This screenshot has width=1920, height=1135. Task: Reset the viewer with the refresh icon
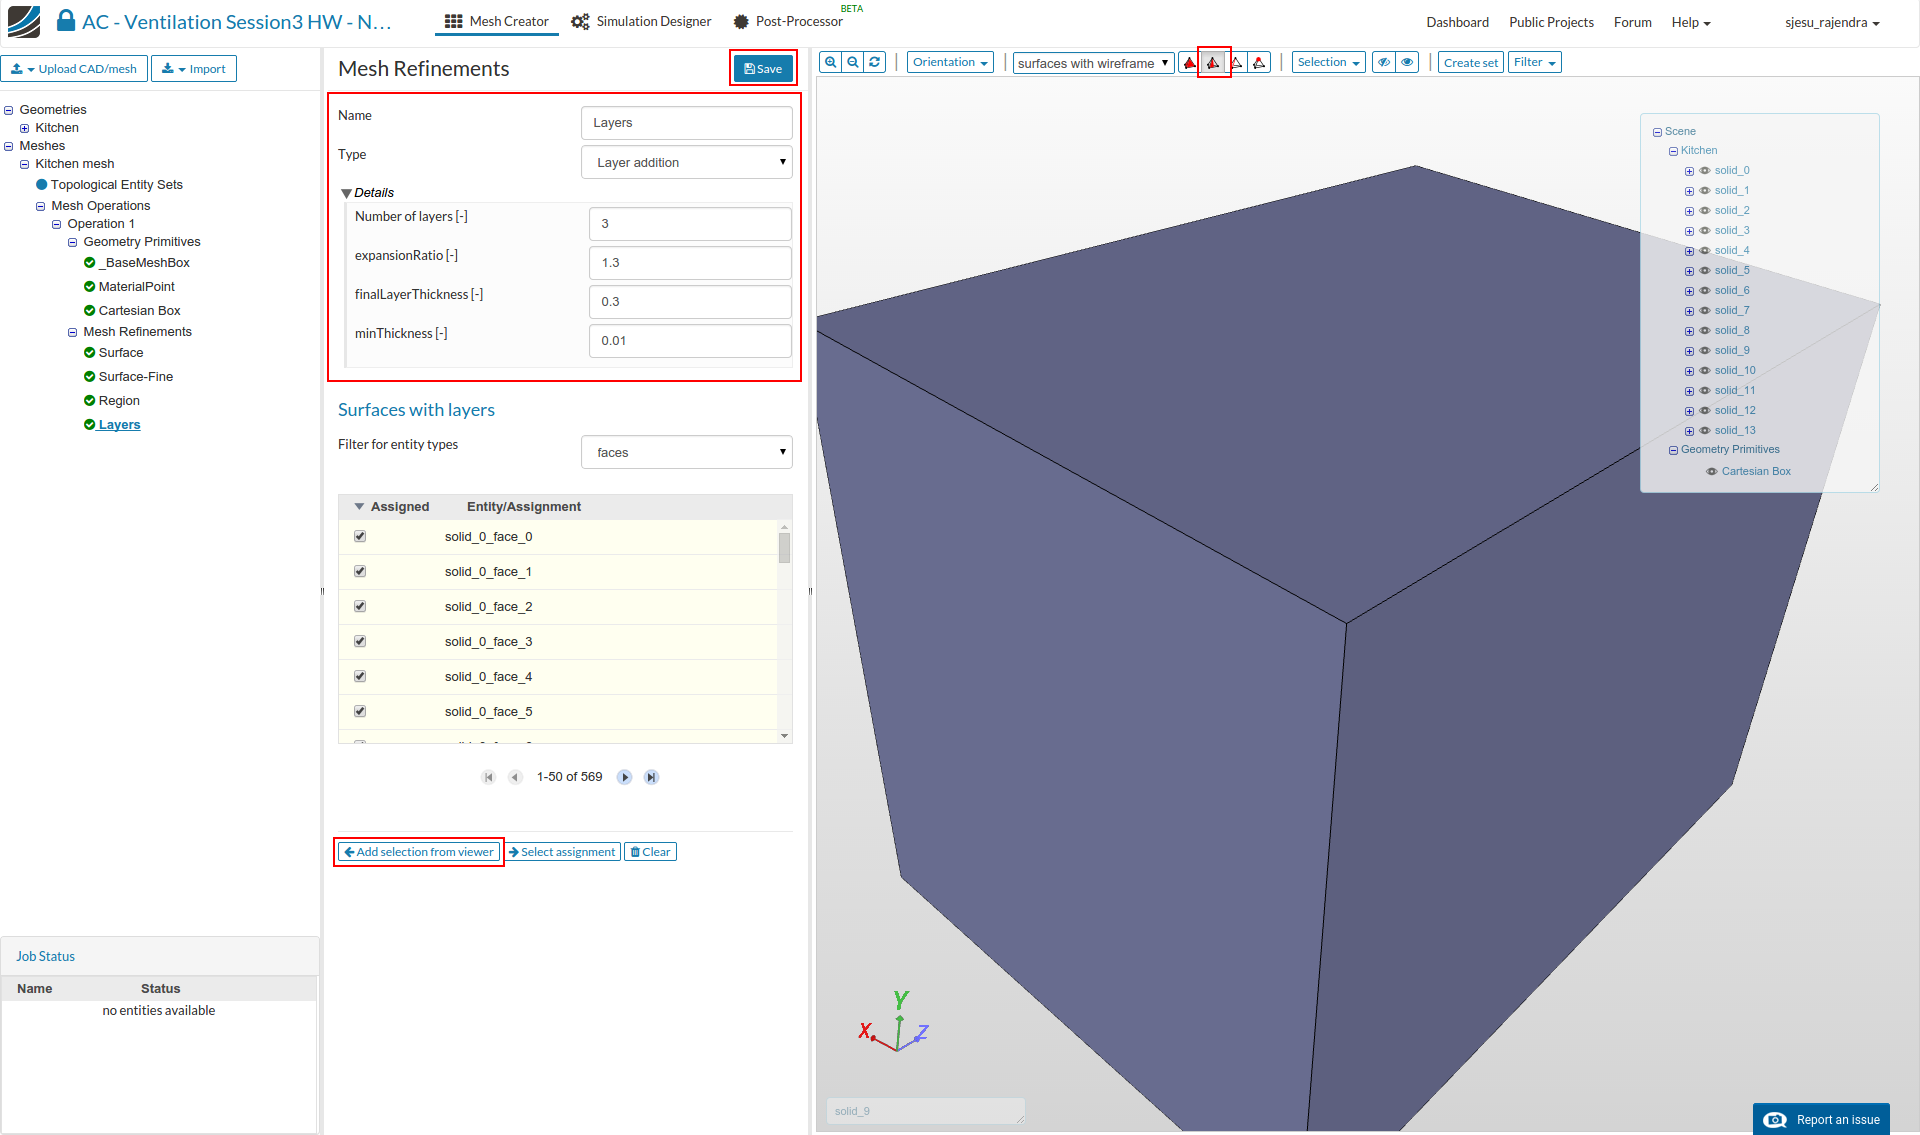click(x=875, y=62)
